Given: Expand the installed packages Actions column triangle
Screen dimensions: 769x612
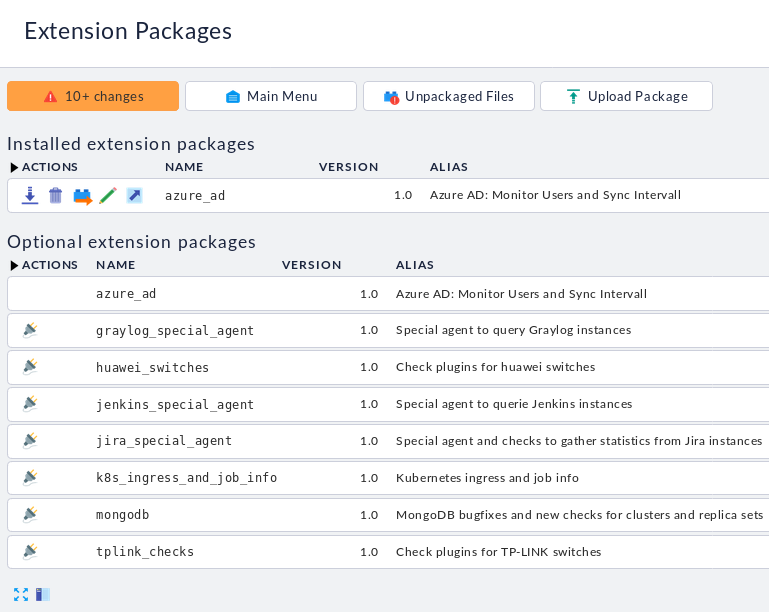Looking at the screenshot, I should pyautogui.click(x=14, y=168).
